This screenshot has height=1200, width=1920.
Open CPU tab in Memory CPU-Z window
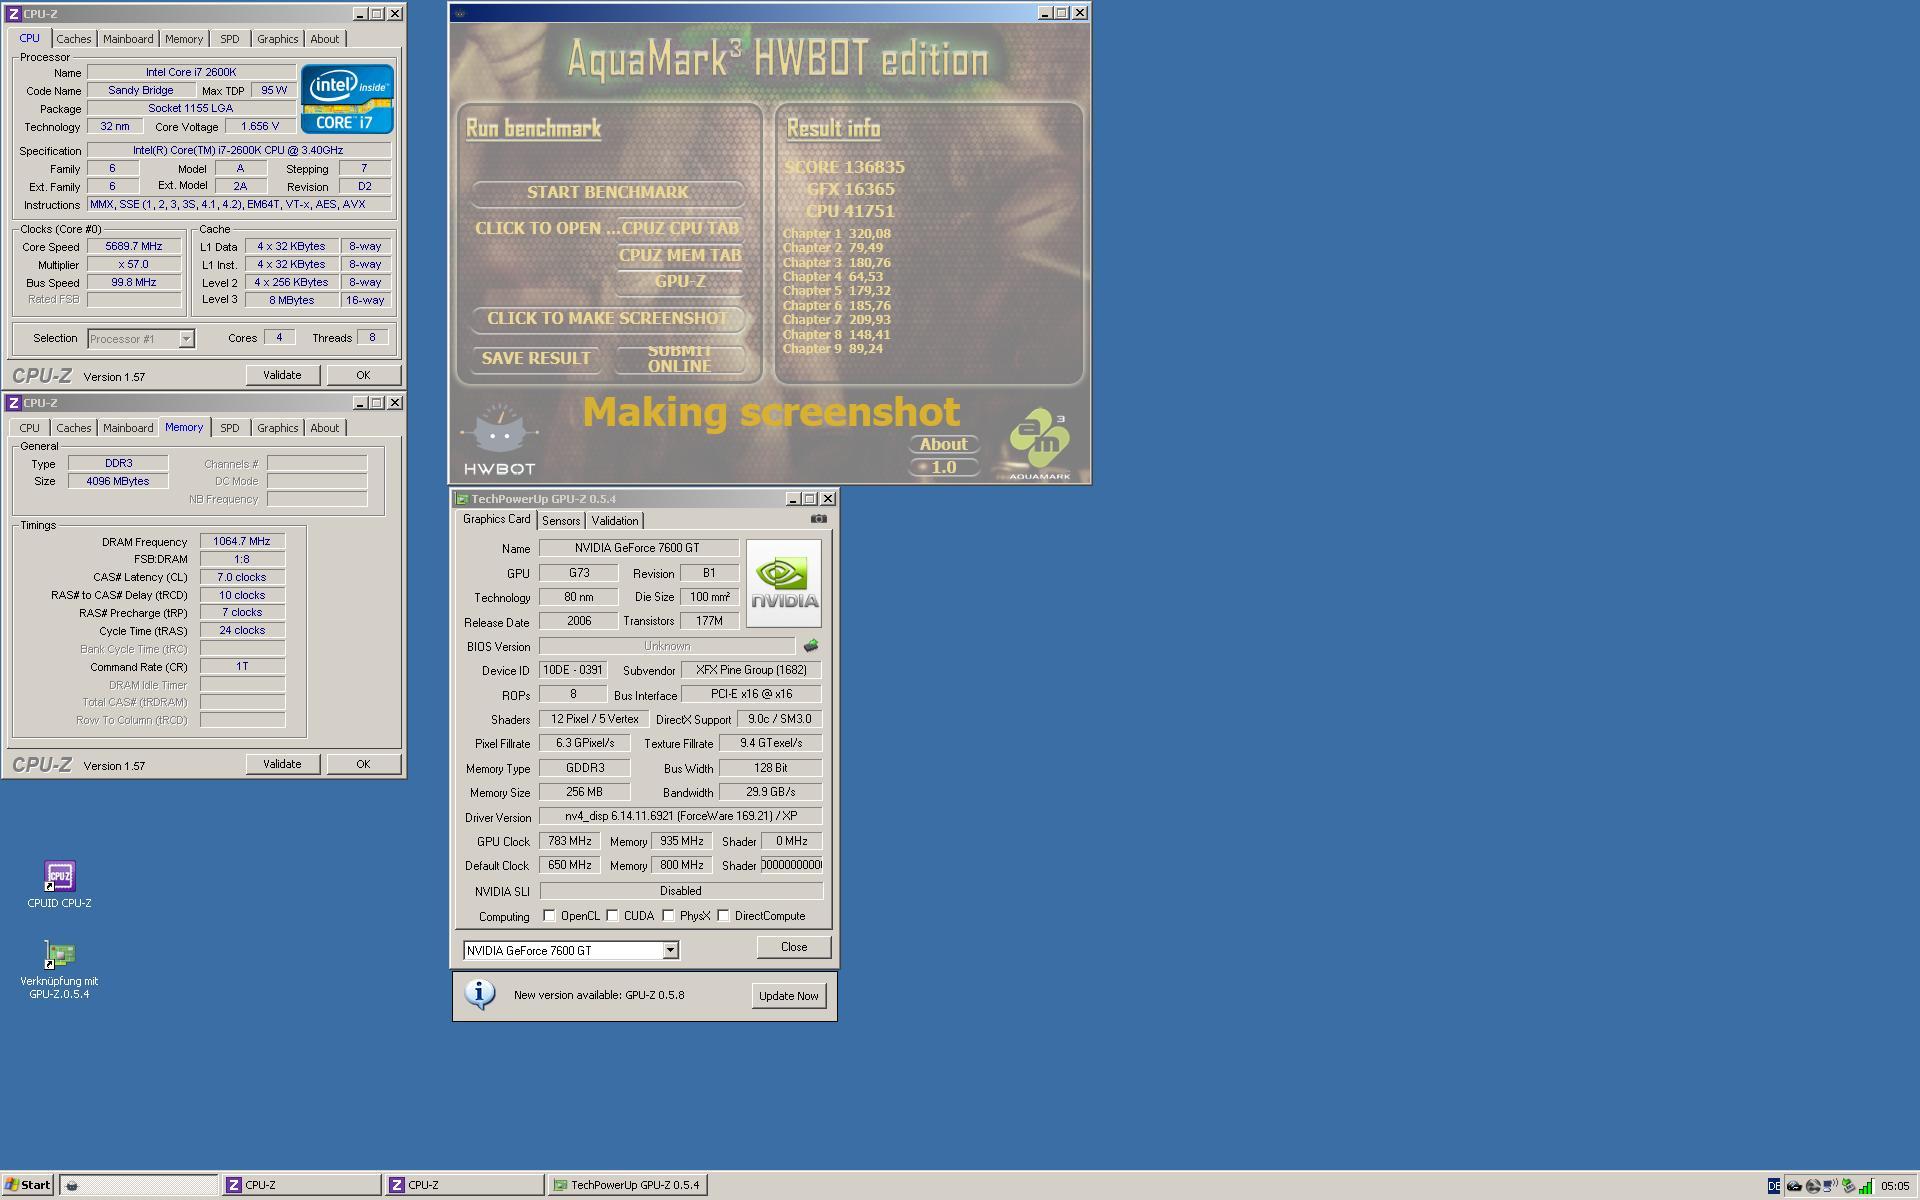(30, 428)
